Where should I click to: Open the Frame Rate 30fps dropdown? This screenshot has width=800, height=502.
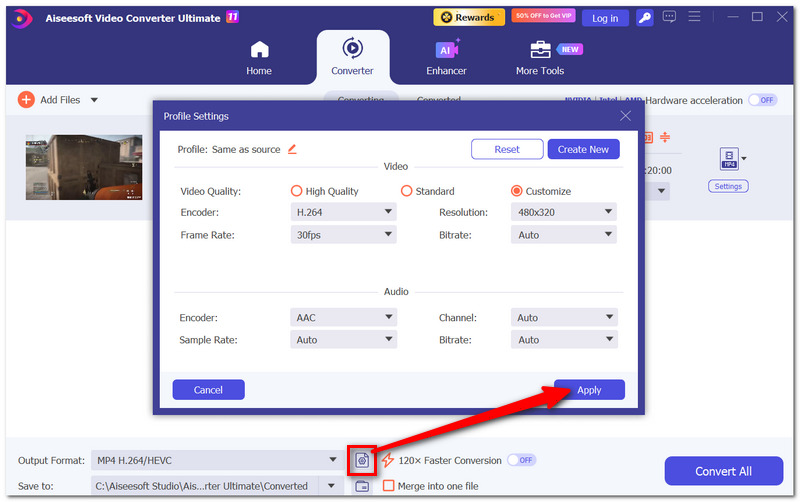click(x=343, y=235)
